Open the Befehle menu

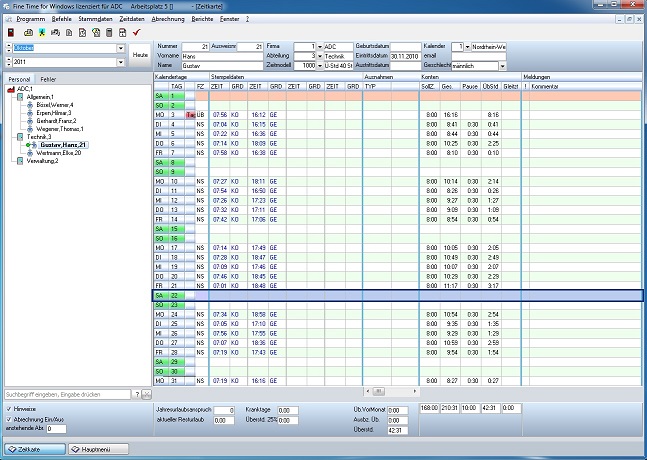click(x=61, y=19)
